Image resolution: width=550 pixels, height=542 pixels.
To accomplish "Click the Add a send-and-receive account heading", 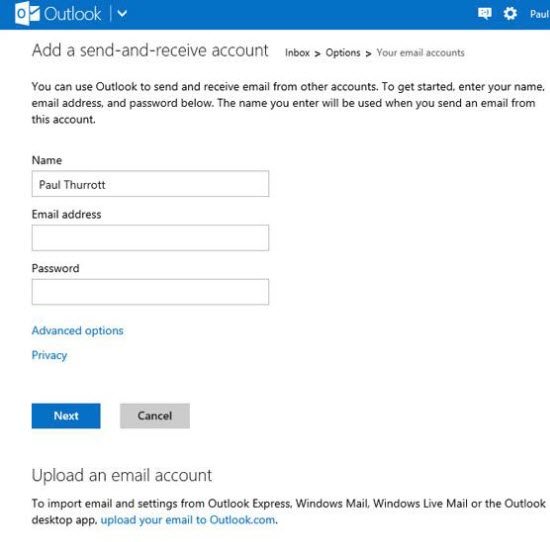I will point(150,50).
